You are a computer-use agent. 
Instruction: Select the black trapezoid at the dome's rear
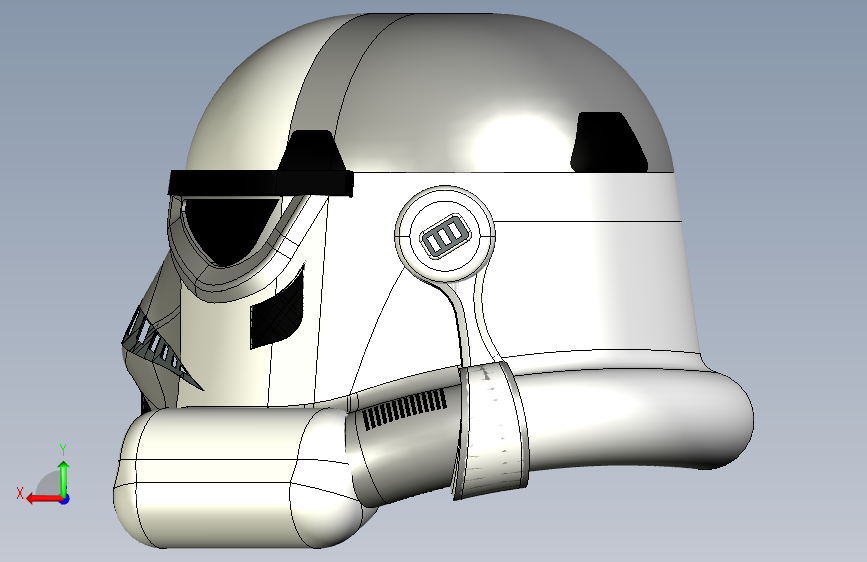pyautogui.click(x=608, y=142)
